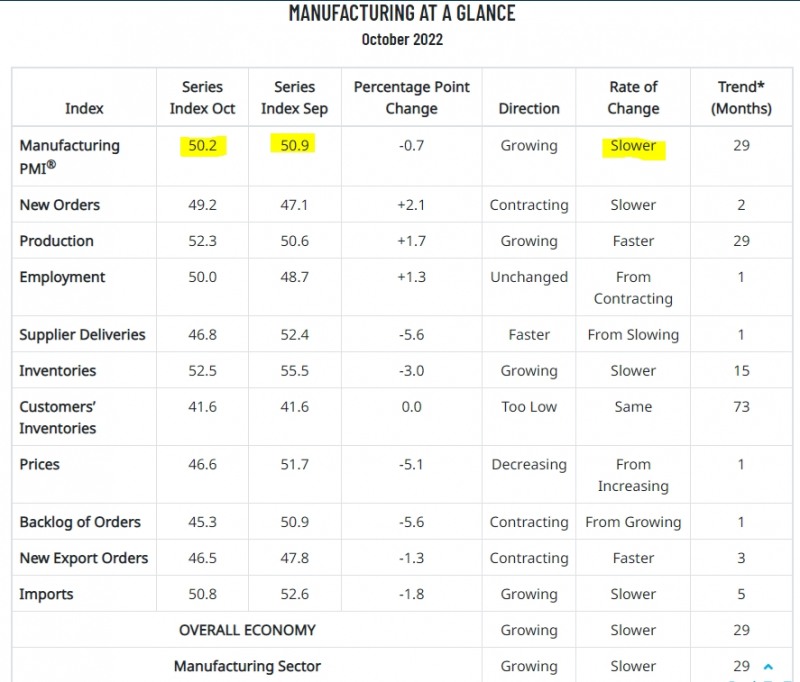Click the 'Imports' row label
Image resolution: width=800 pixels, height=682 pixels.
[x=46, y=595]
